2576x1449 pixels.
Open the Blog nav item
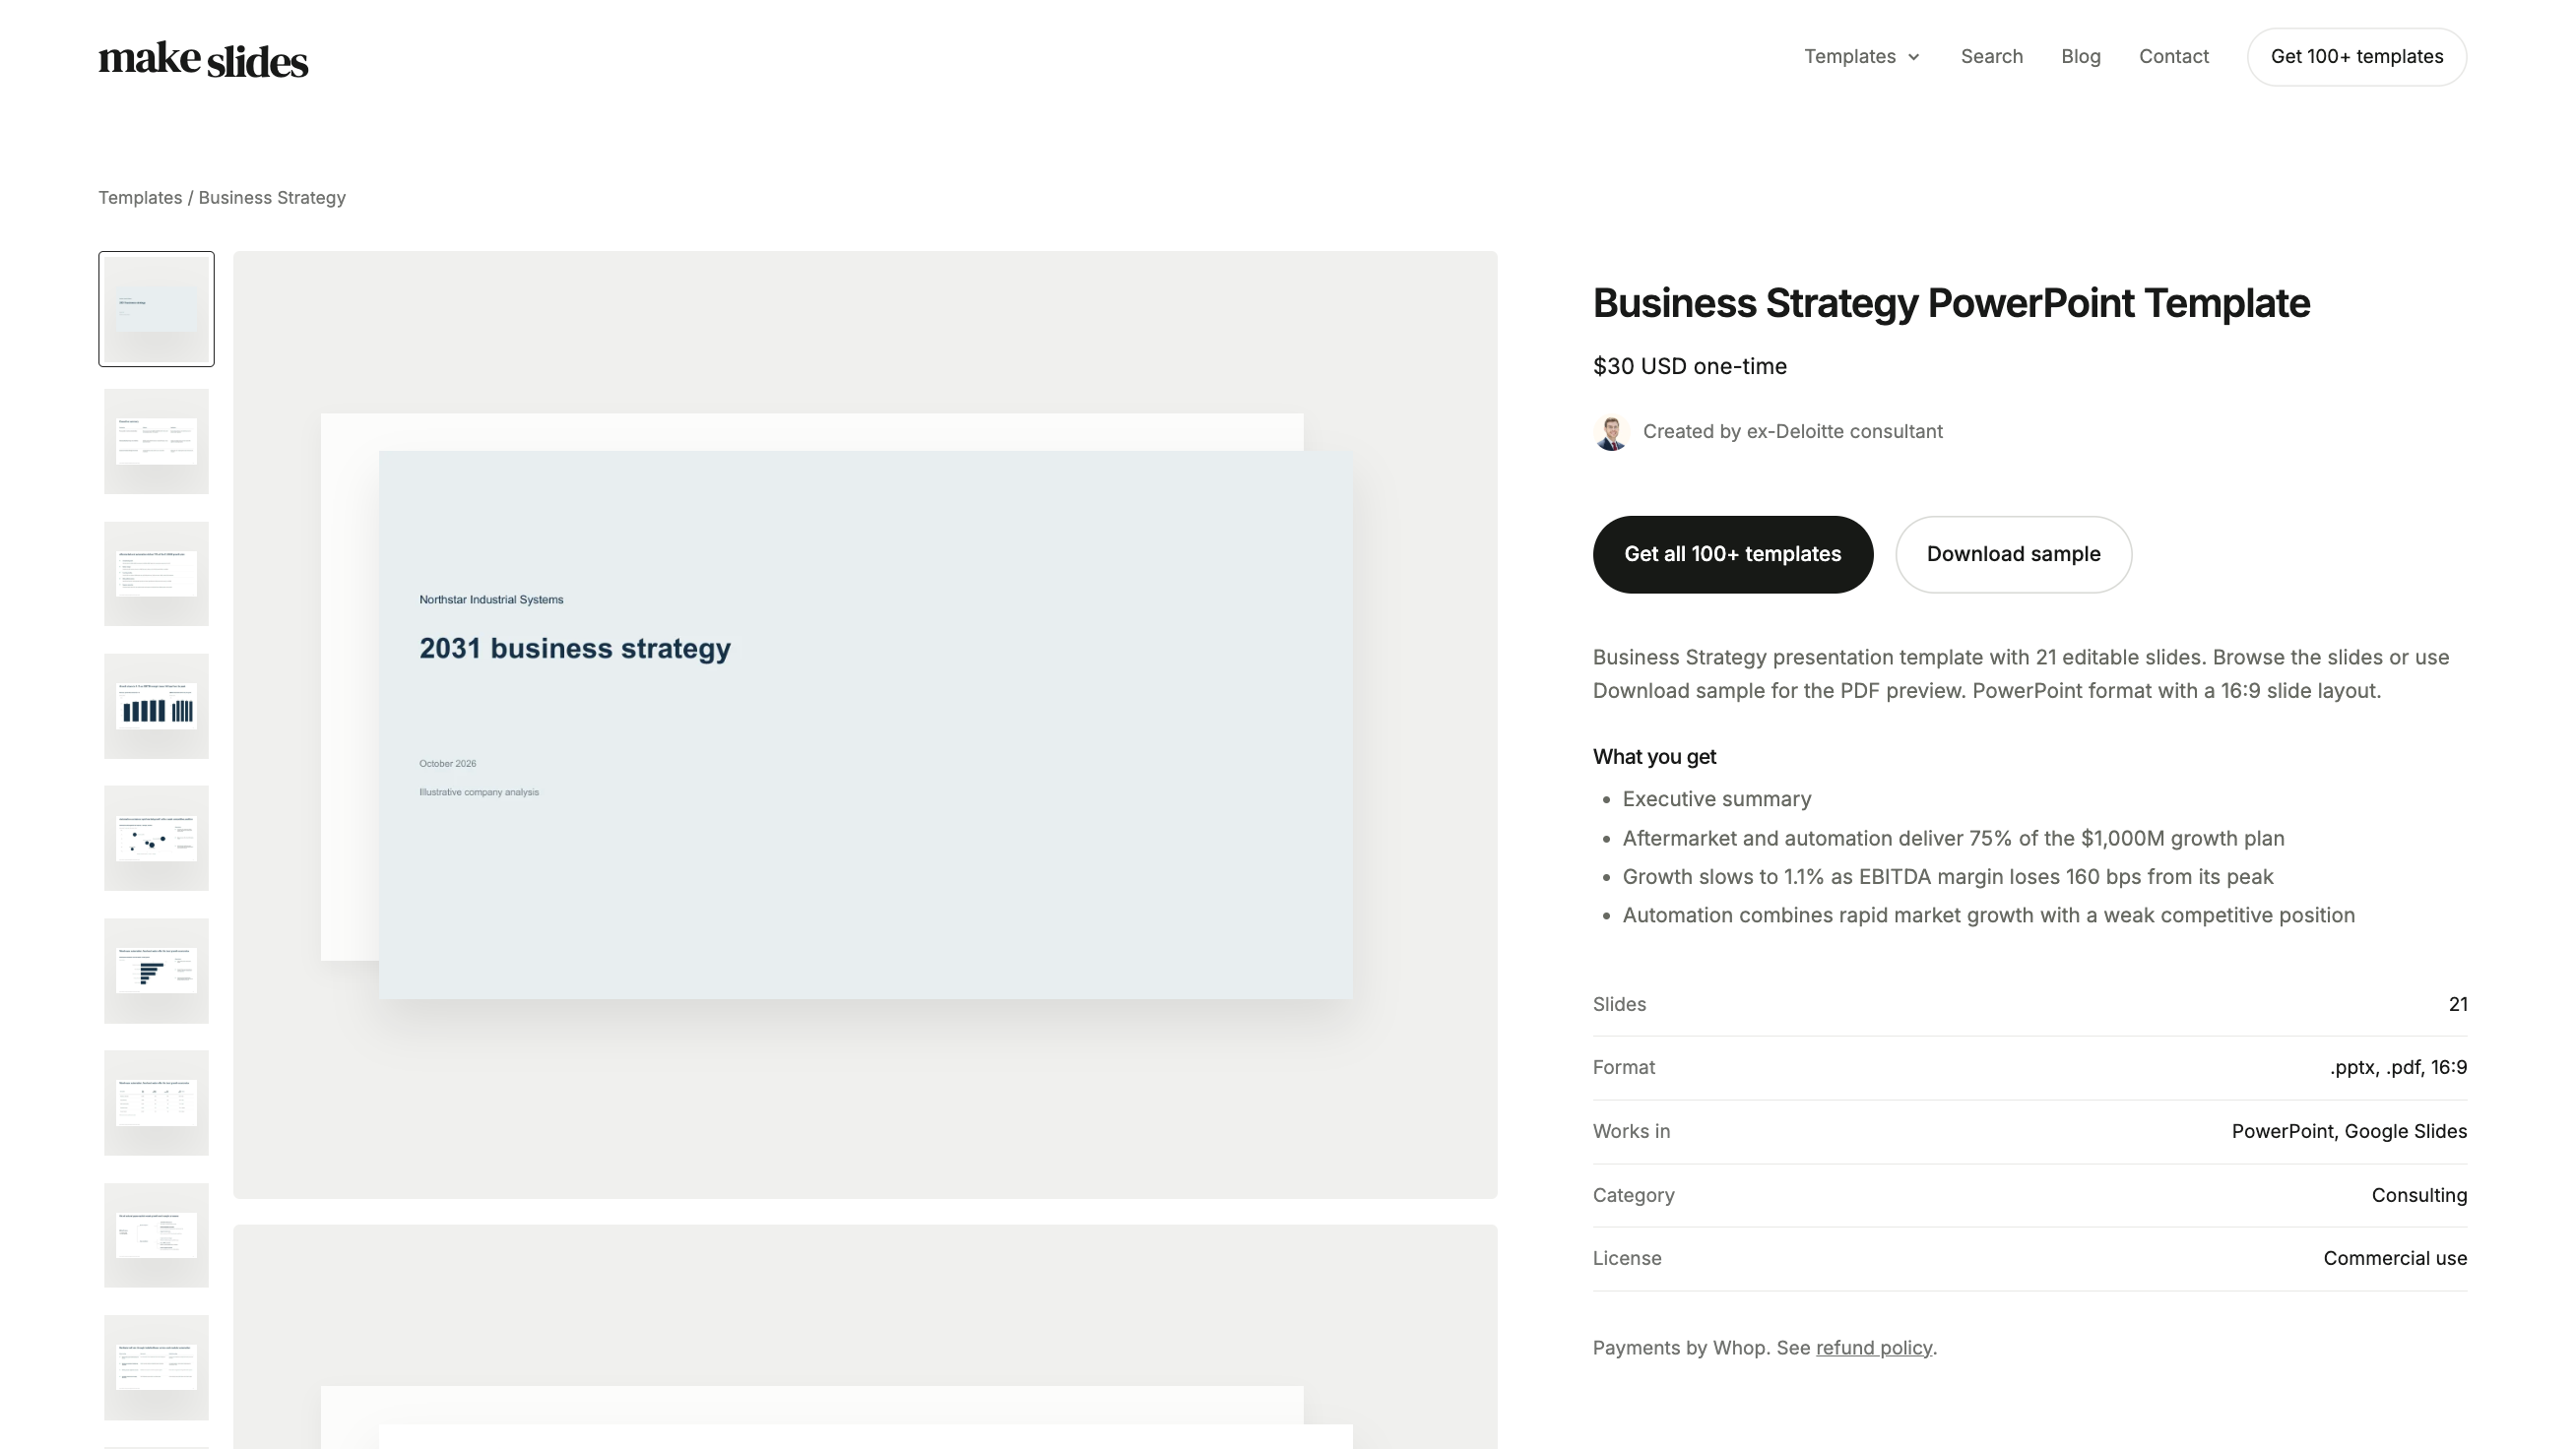pos(2080,57)
